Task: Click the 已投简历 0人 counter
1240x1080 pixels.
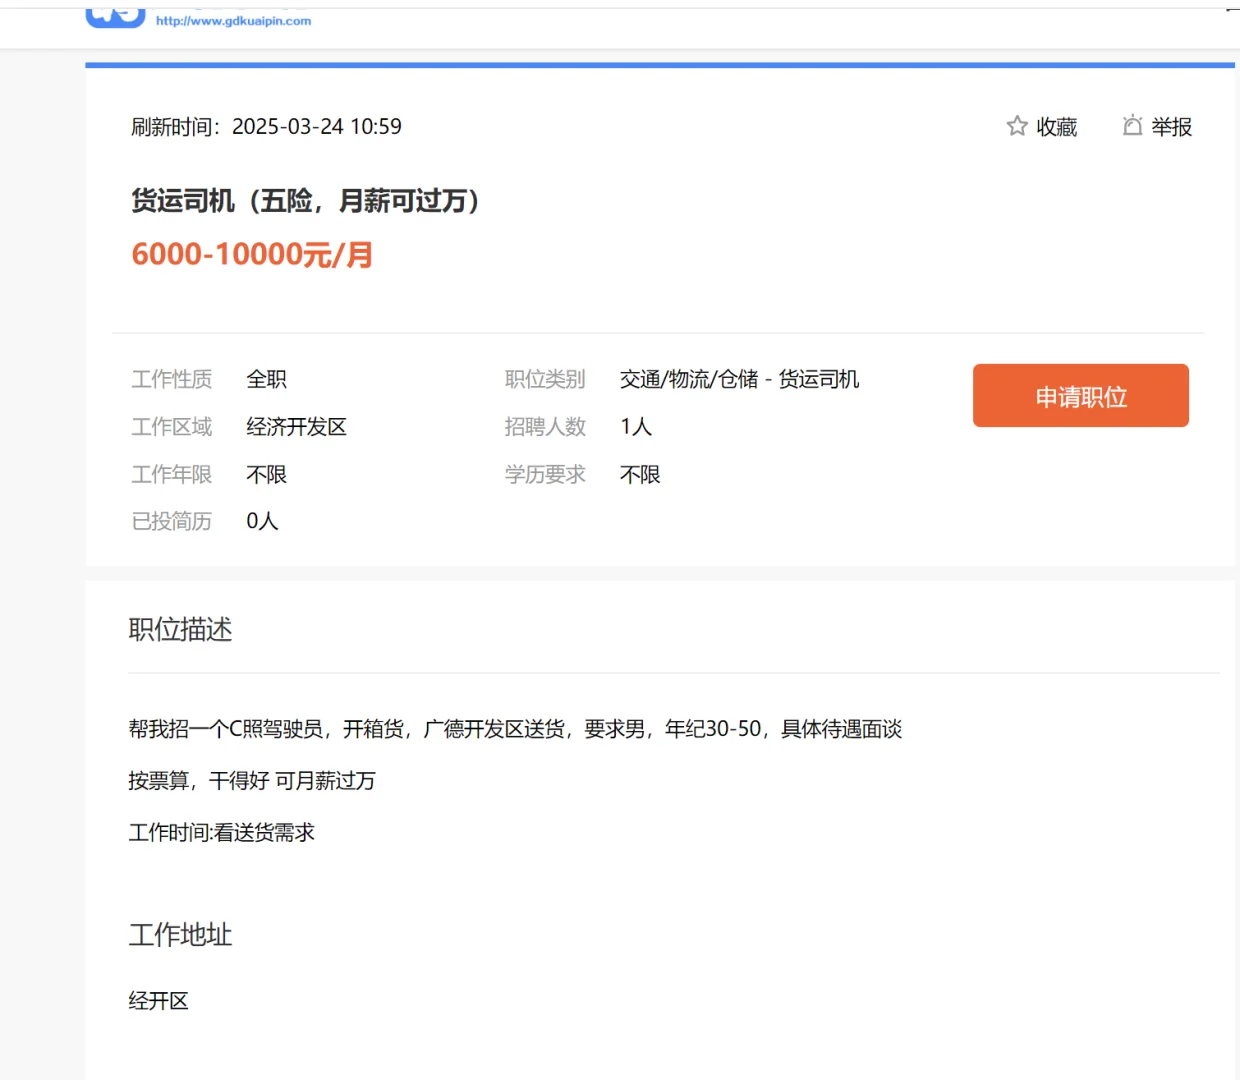Action: pos(204,521)
